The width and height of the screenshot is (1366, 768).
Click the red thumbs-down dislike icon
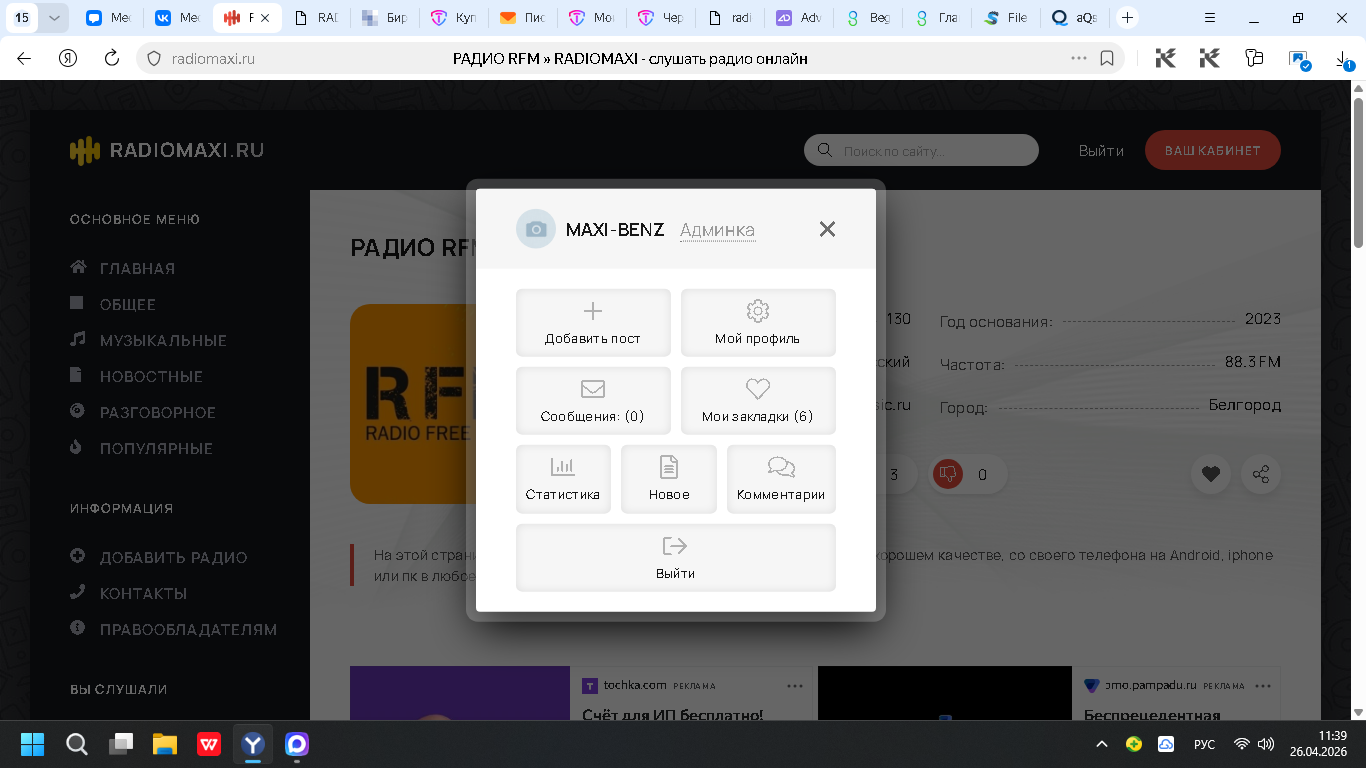tap(947, 475)
